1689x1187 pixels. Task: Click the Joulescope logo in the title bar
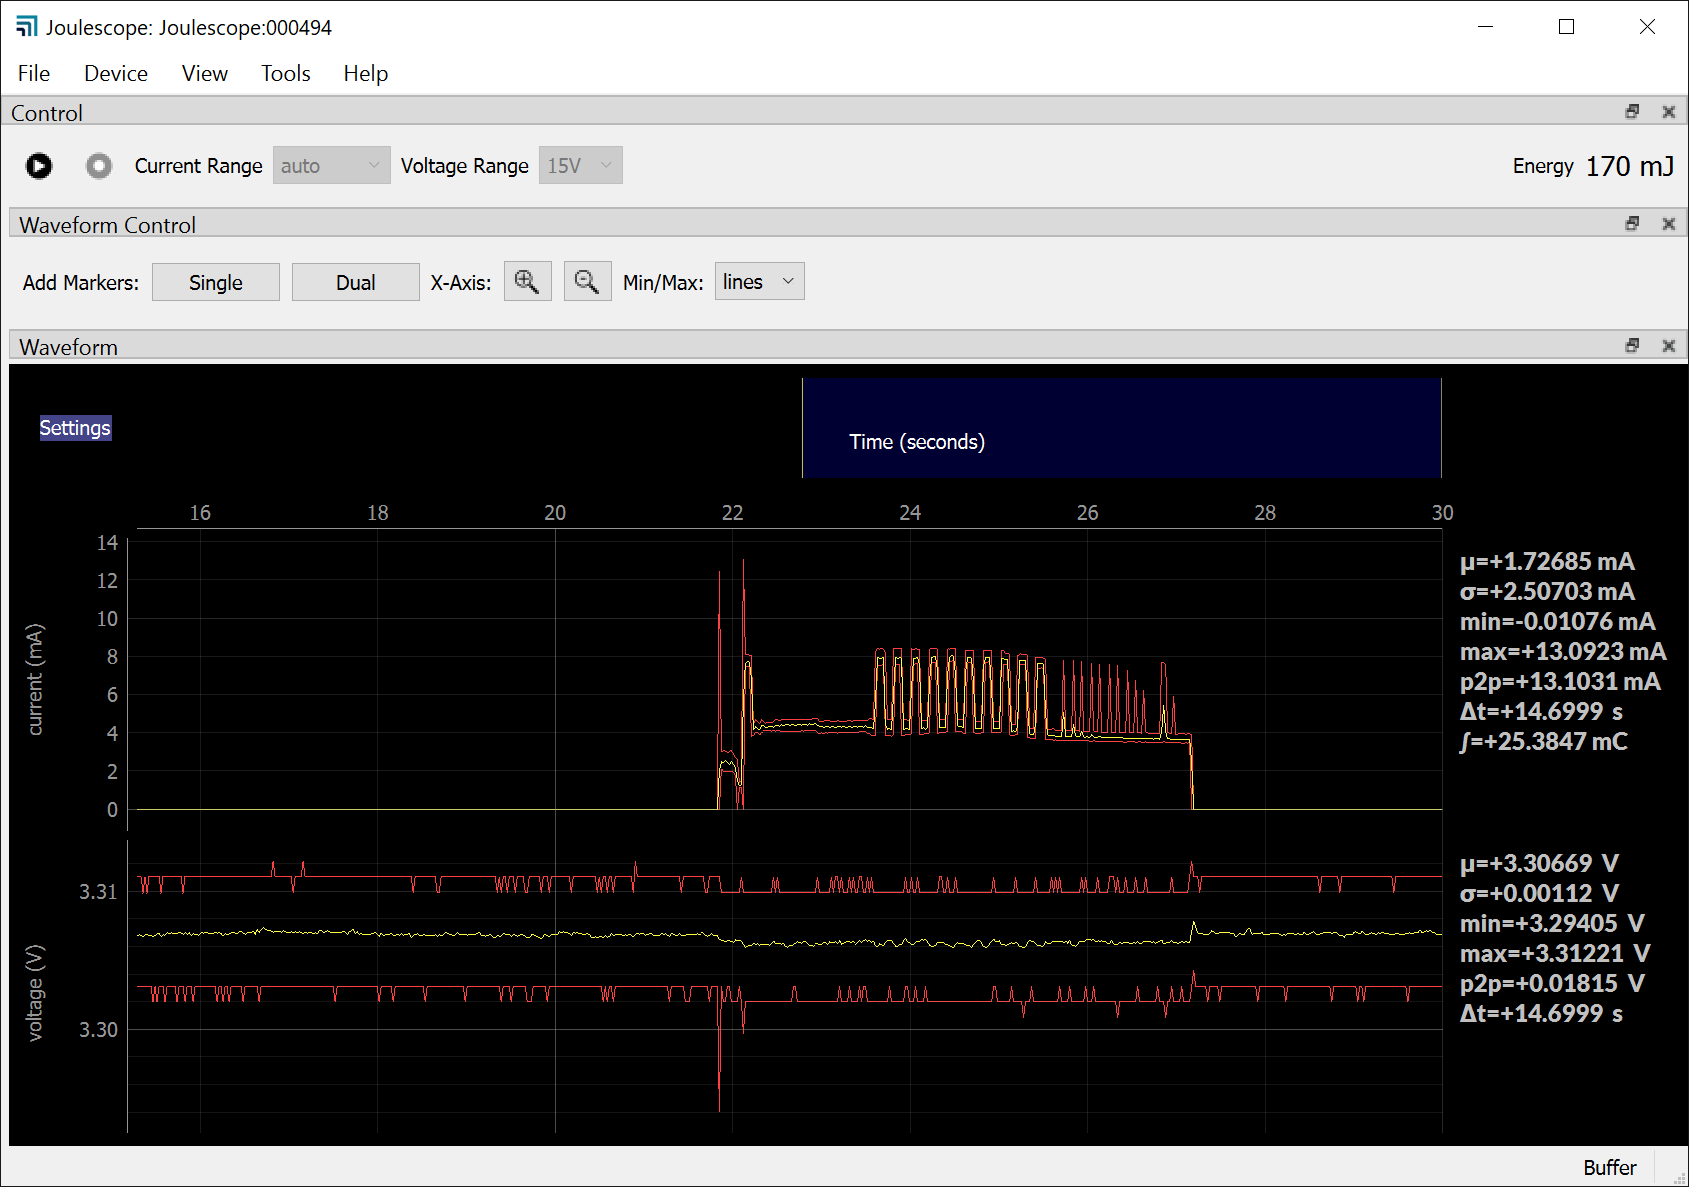point(26,26)
